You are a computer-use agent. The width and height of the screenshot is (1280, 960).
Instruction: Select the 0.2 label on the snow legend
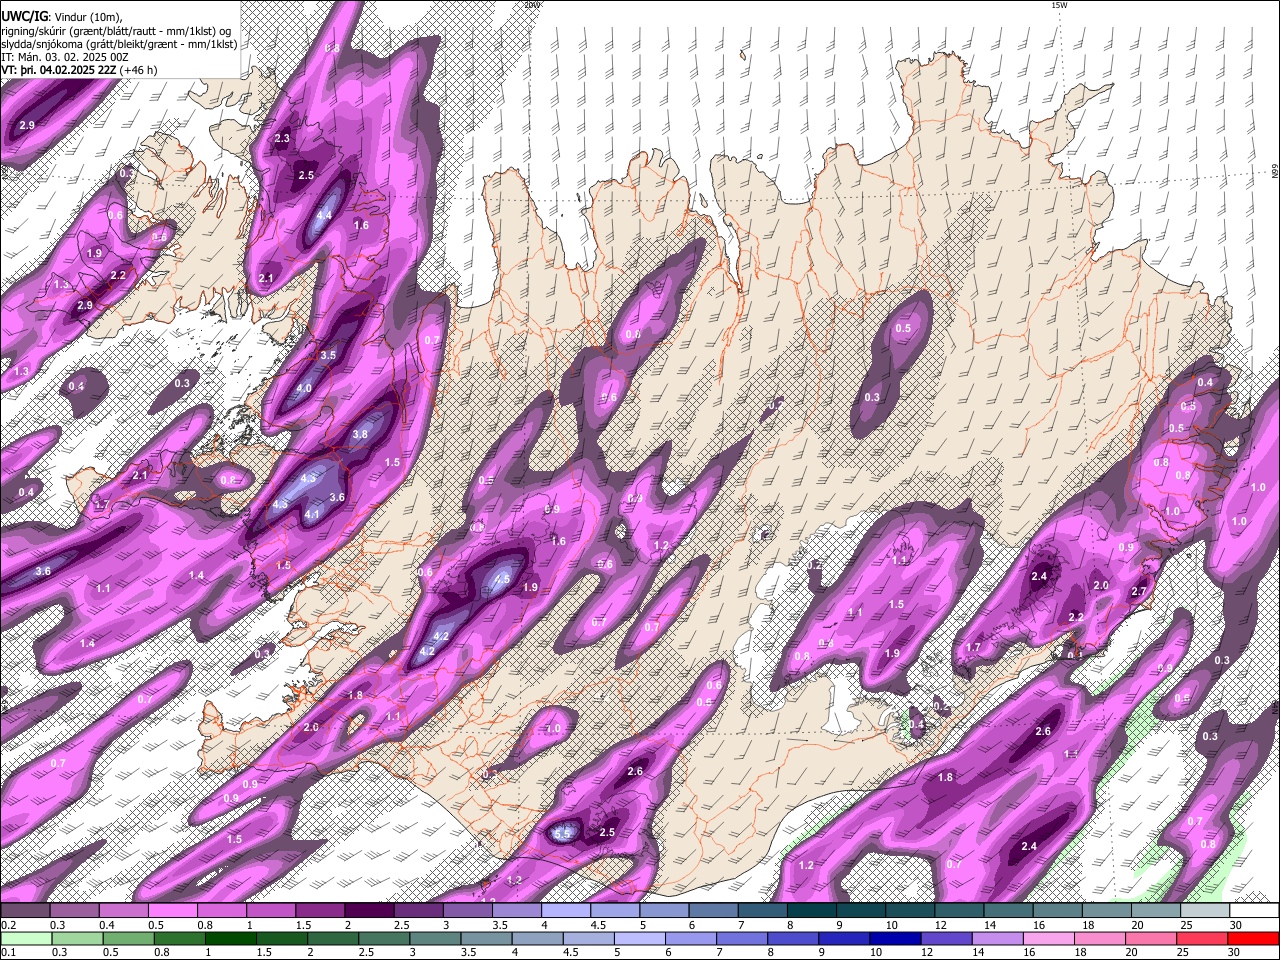(x=8, y=925)
